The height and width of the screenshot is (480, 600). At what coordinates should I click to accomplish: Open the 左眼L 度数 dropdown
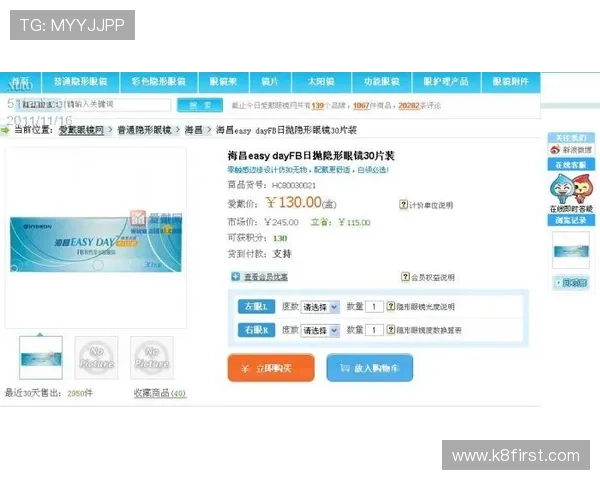(320, 307)
